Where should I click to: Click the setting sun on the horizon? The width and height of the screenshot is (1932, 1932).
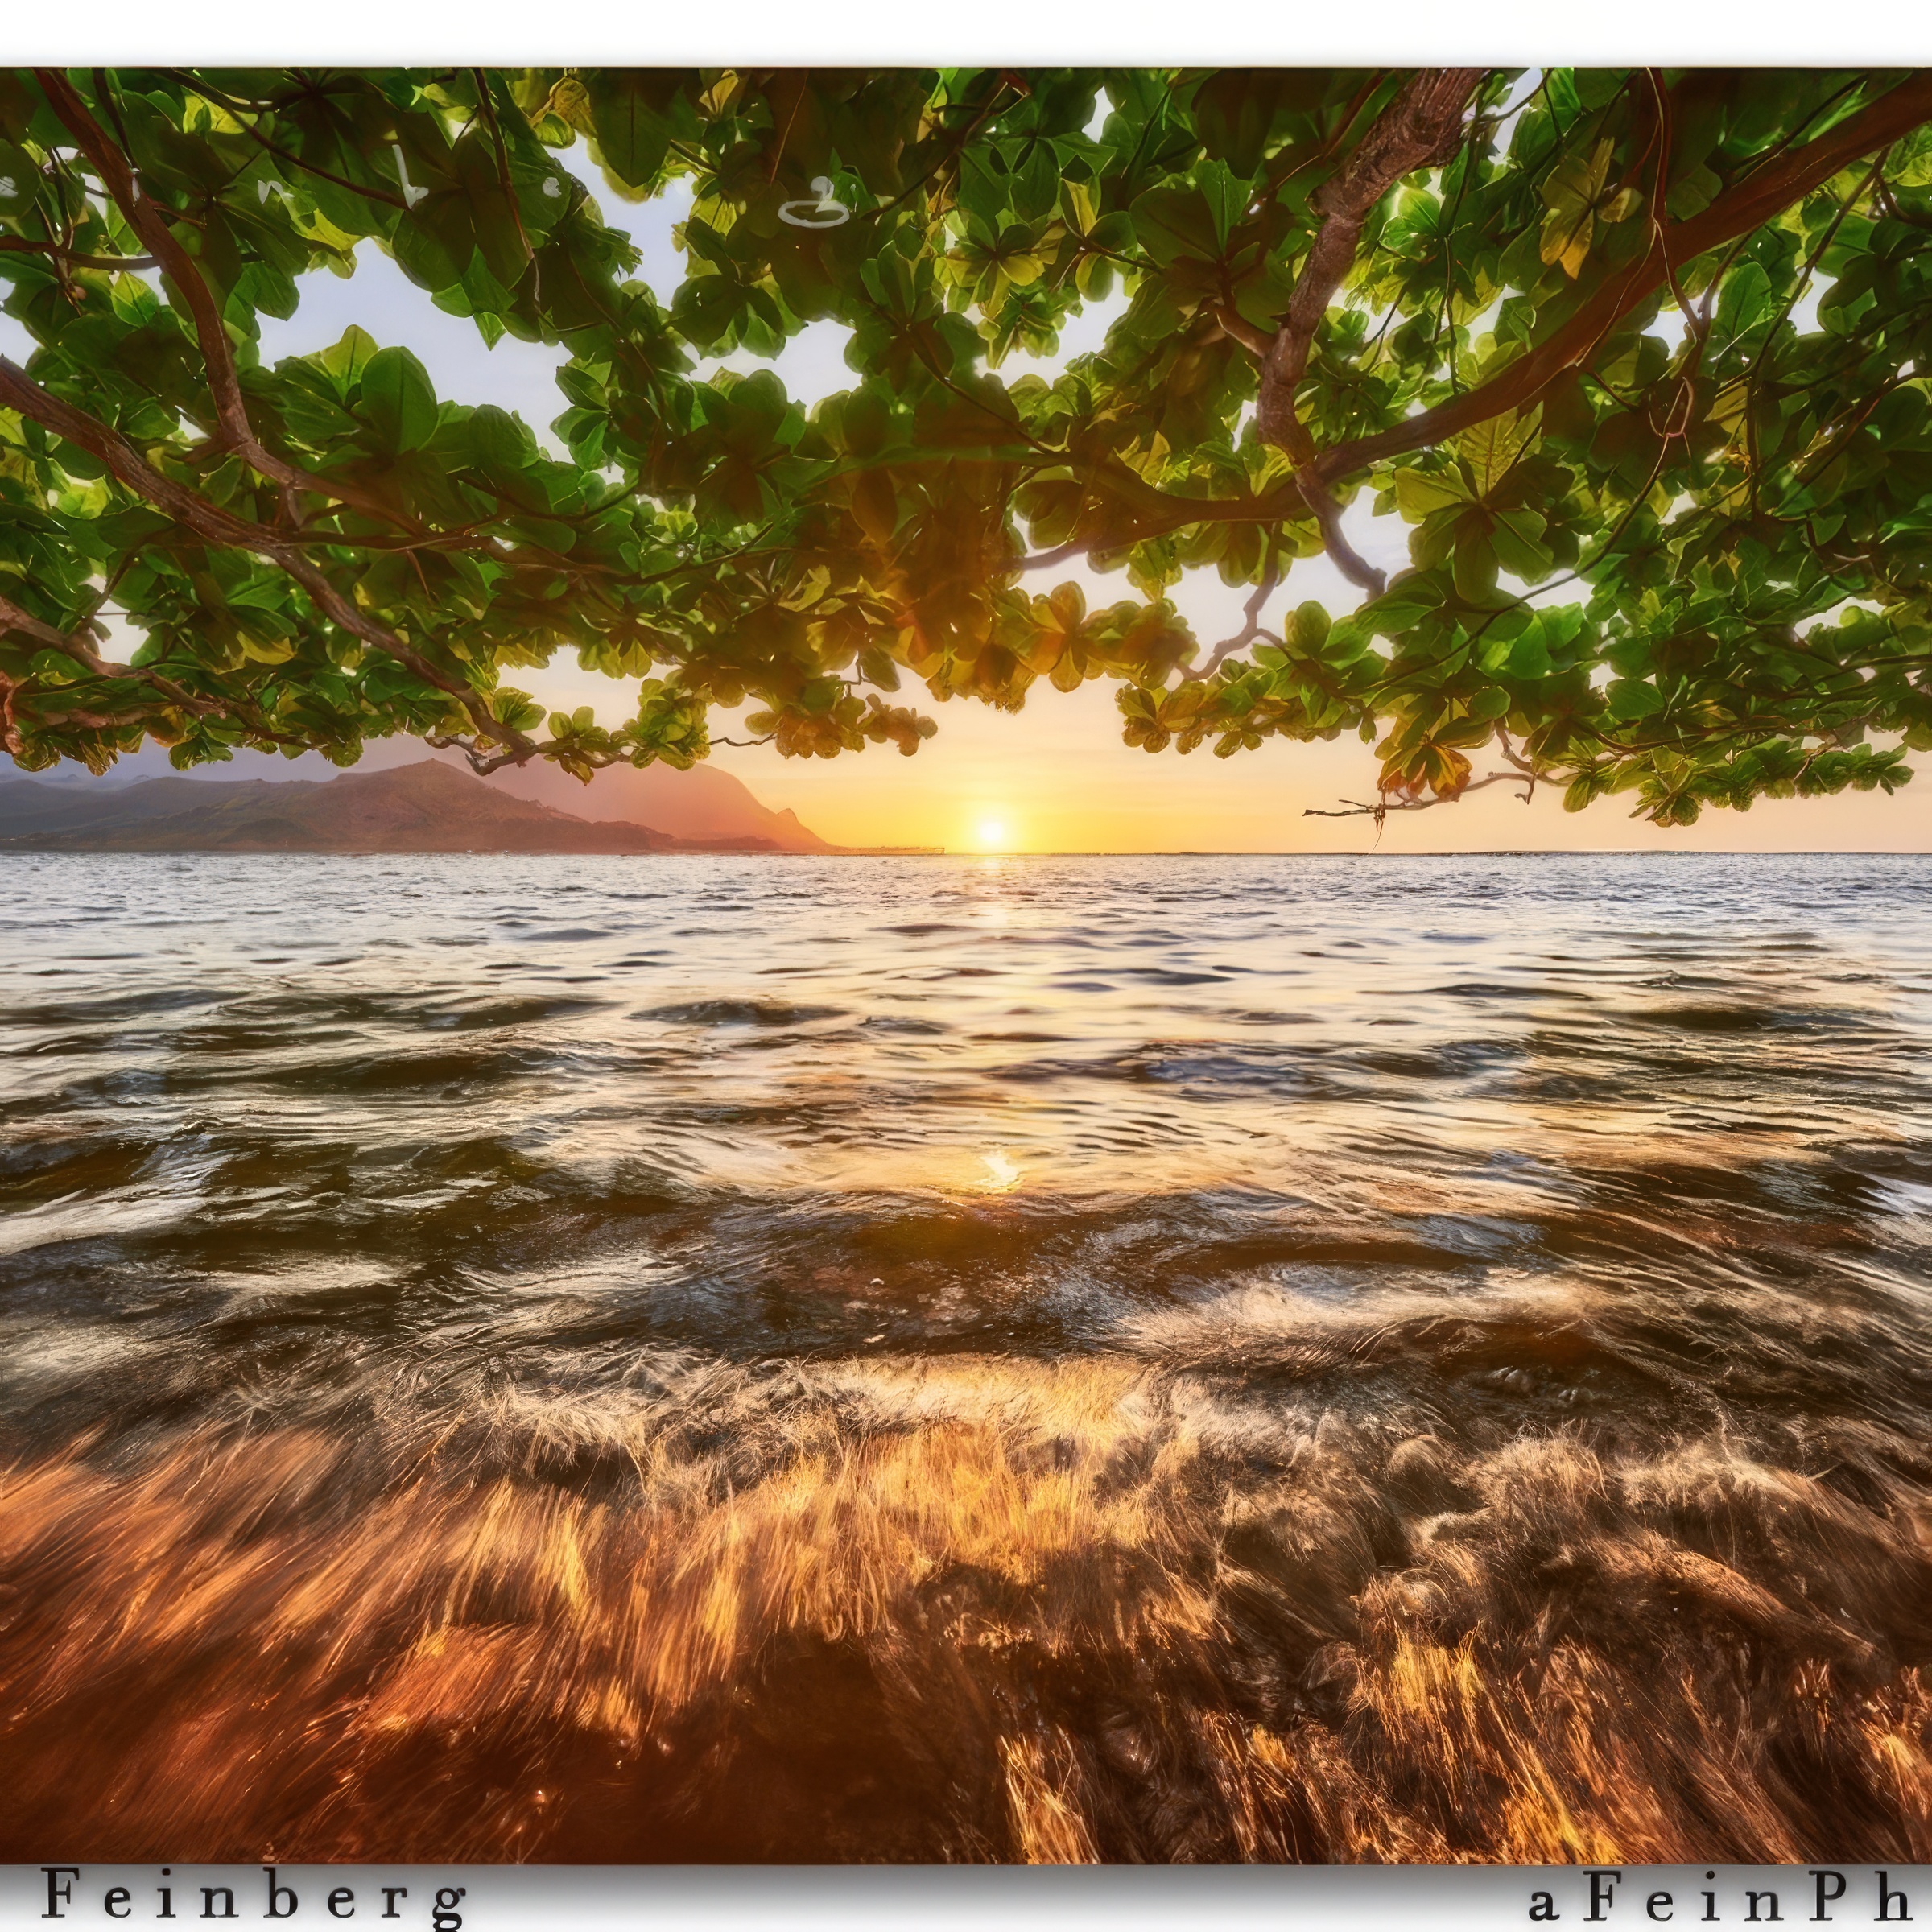(x=991, y=830)
